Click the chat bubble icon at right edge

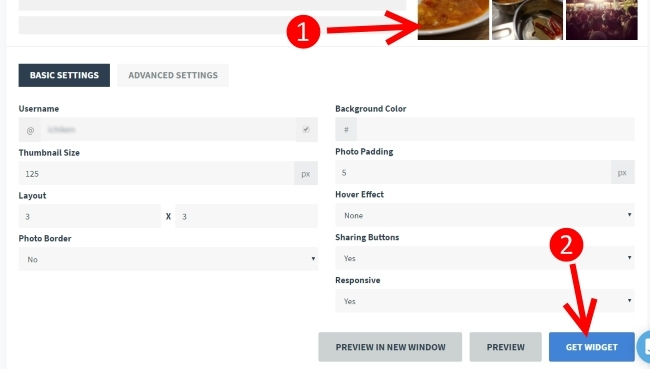(644, 347)
